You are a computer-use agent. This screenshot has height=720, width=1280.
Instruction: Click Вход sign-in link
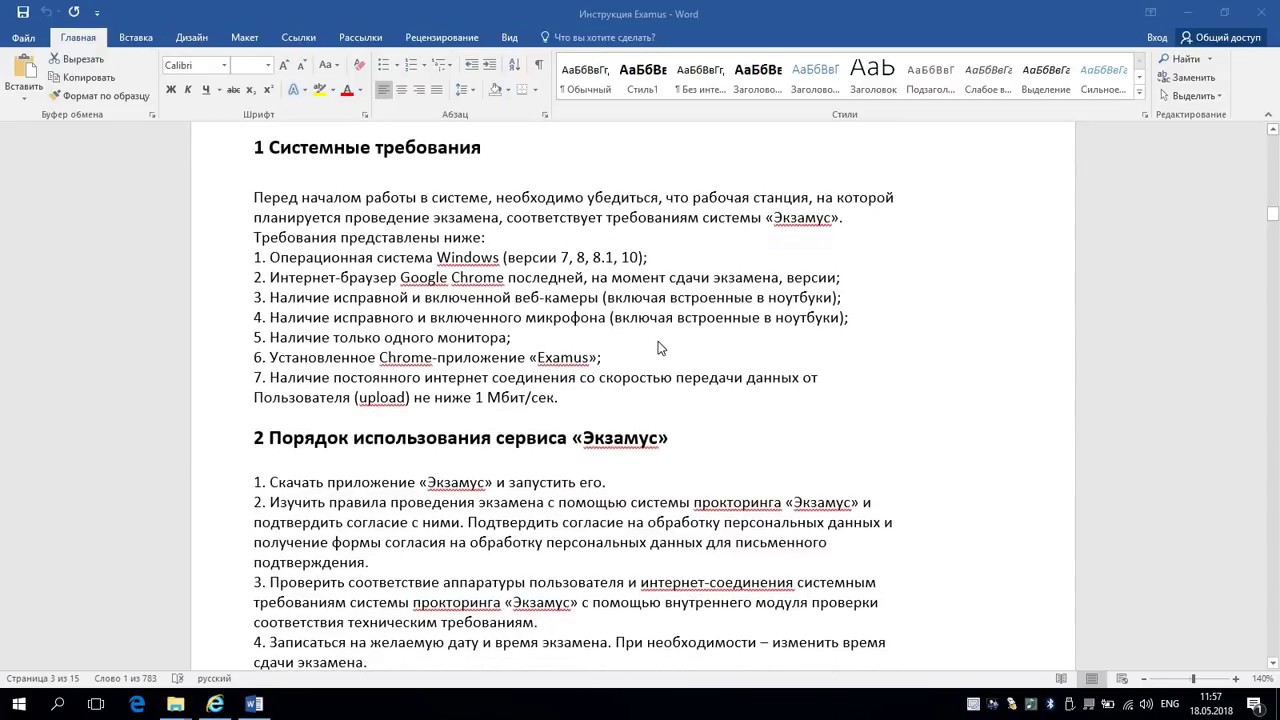coord(1157,37)
